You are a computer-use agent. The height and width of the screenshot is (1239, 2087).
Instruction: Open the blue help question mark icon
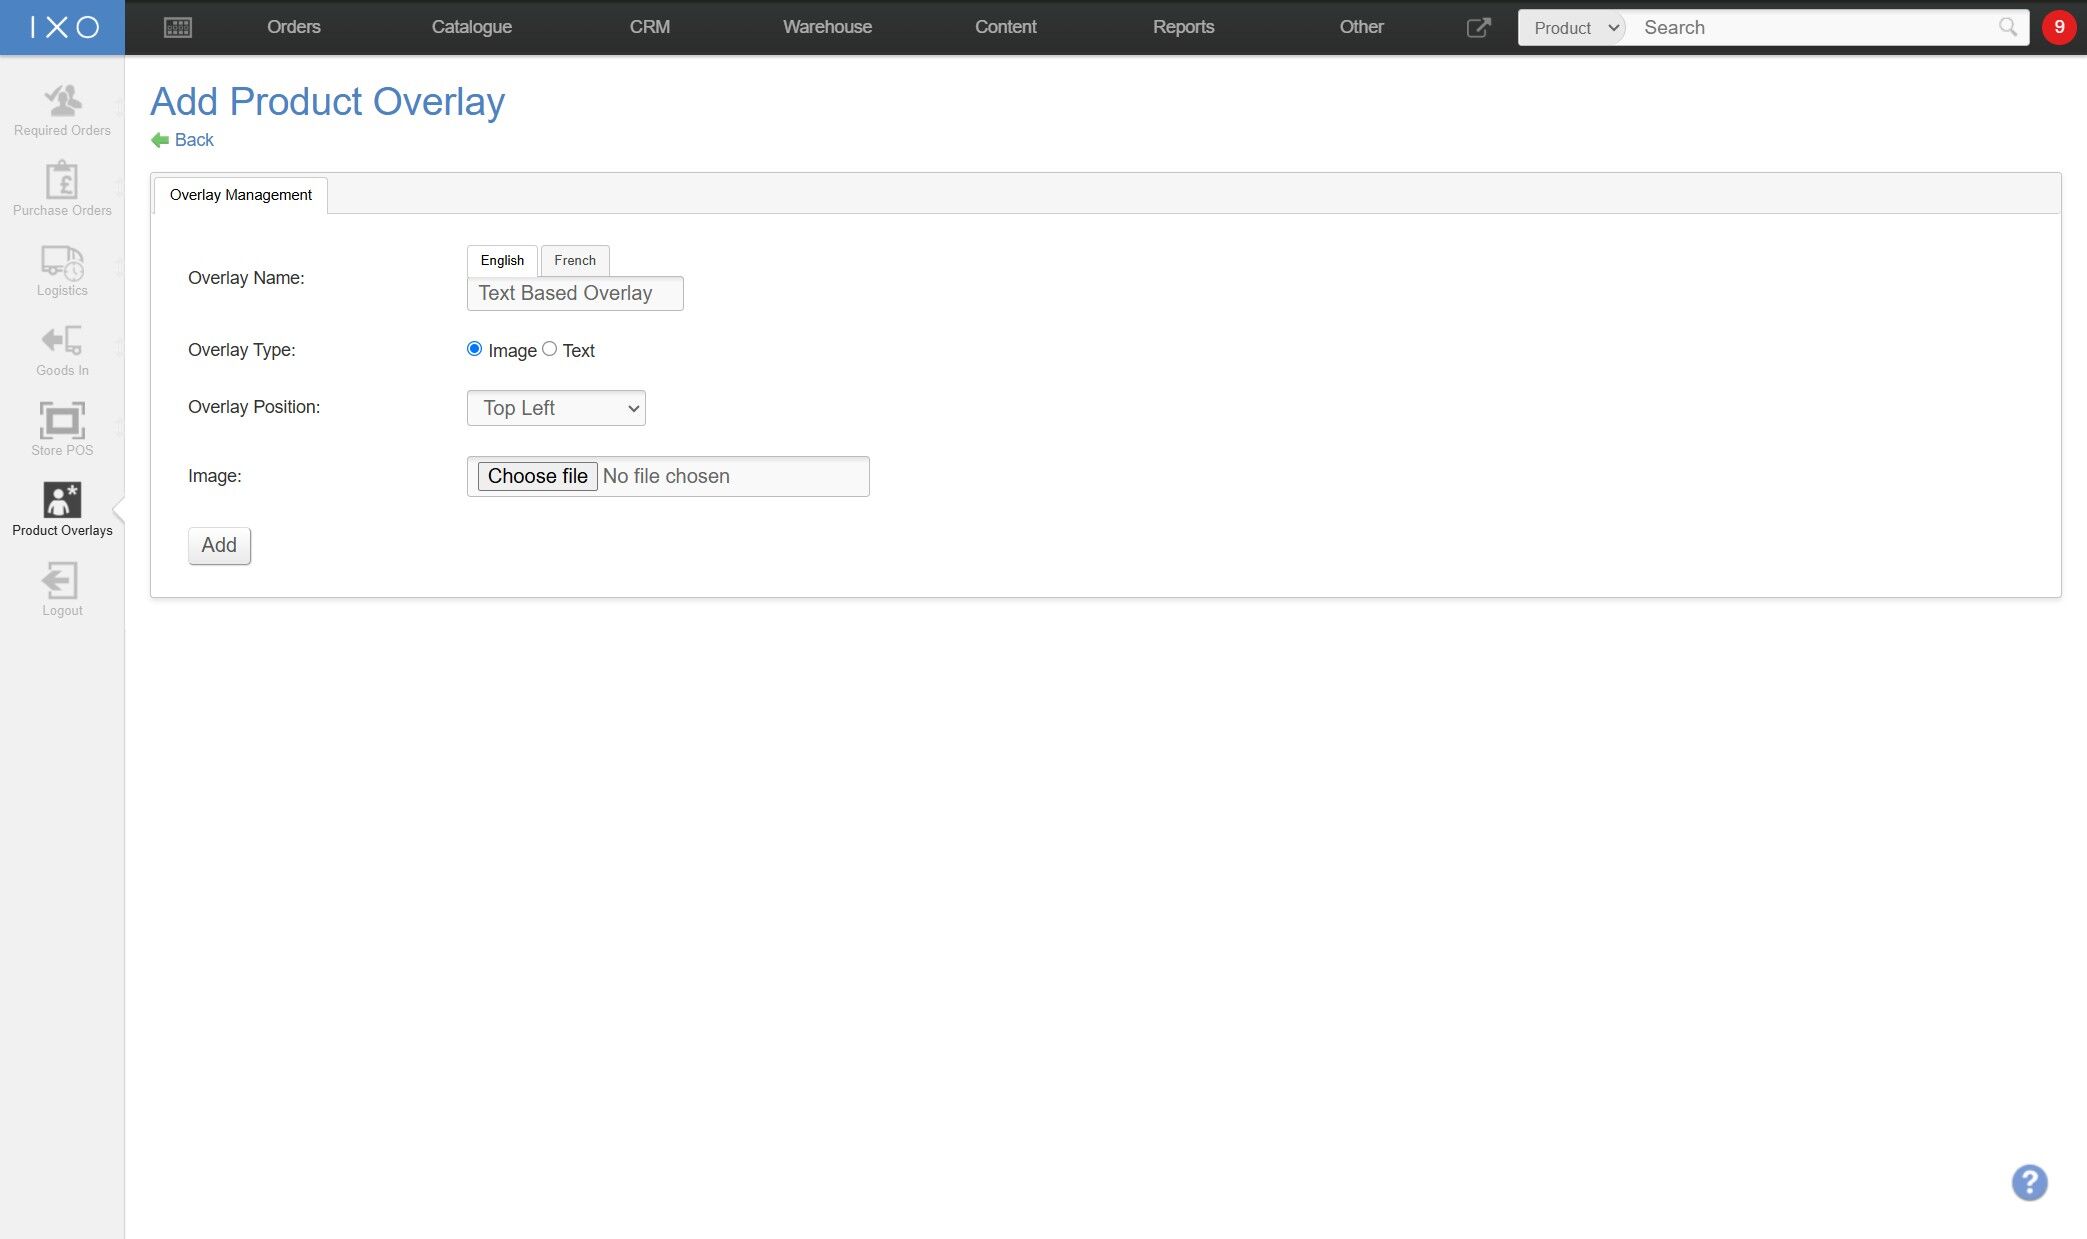tap(2029, 1182)
